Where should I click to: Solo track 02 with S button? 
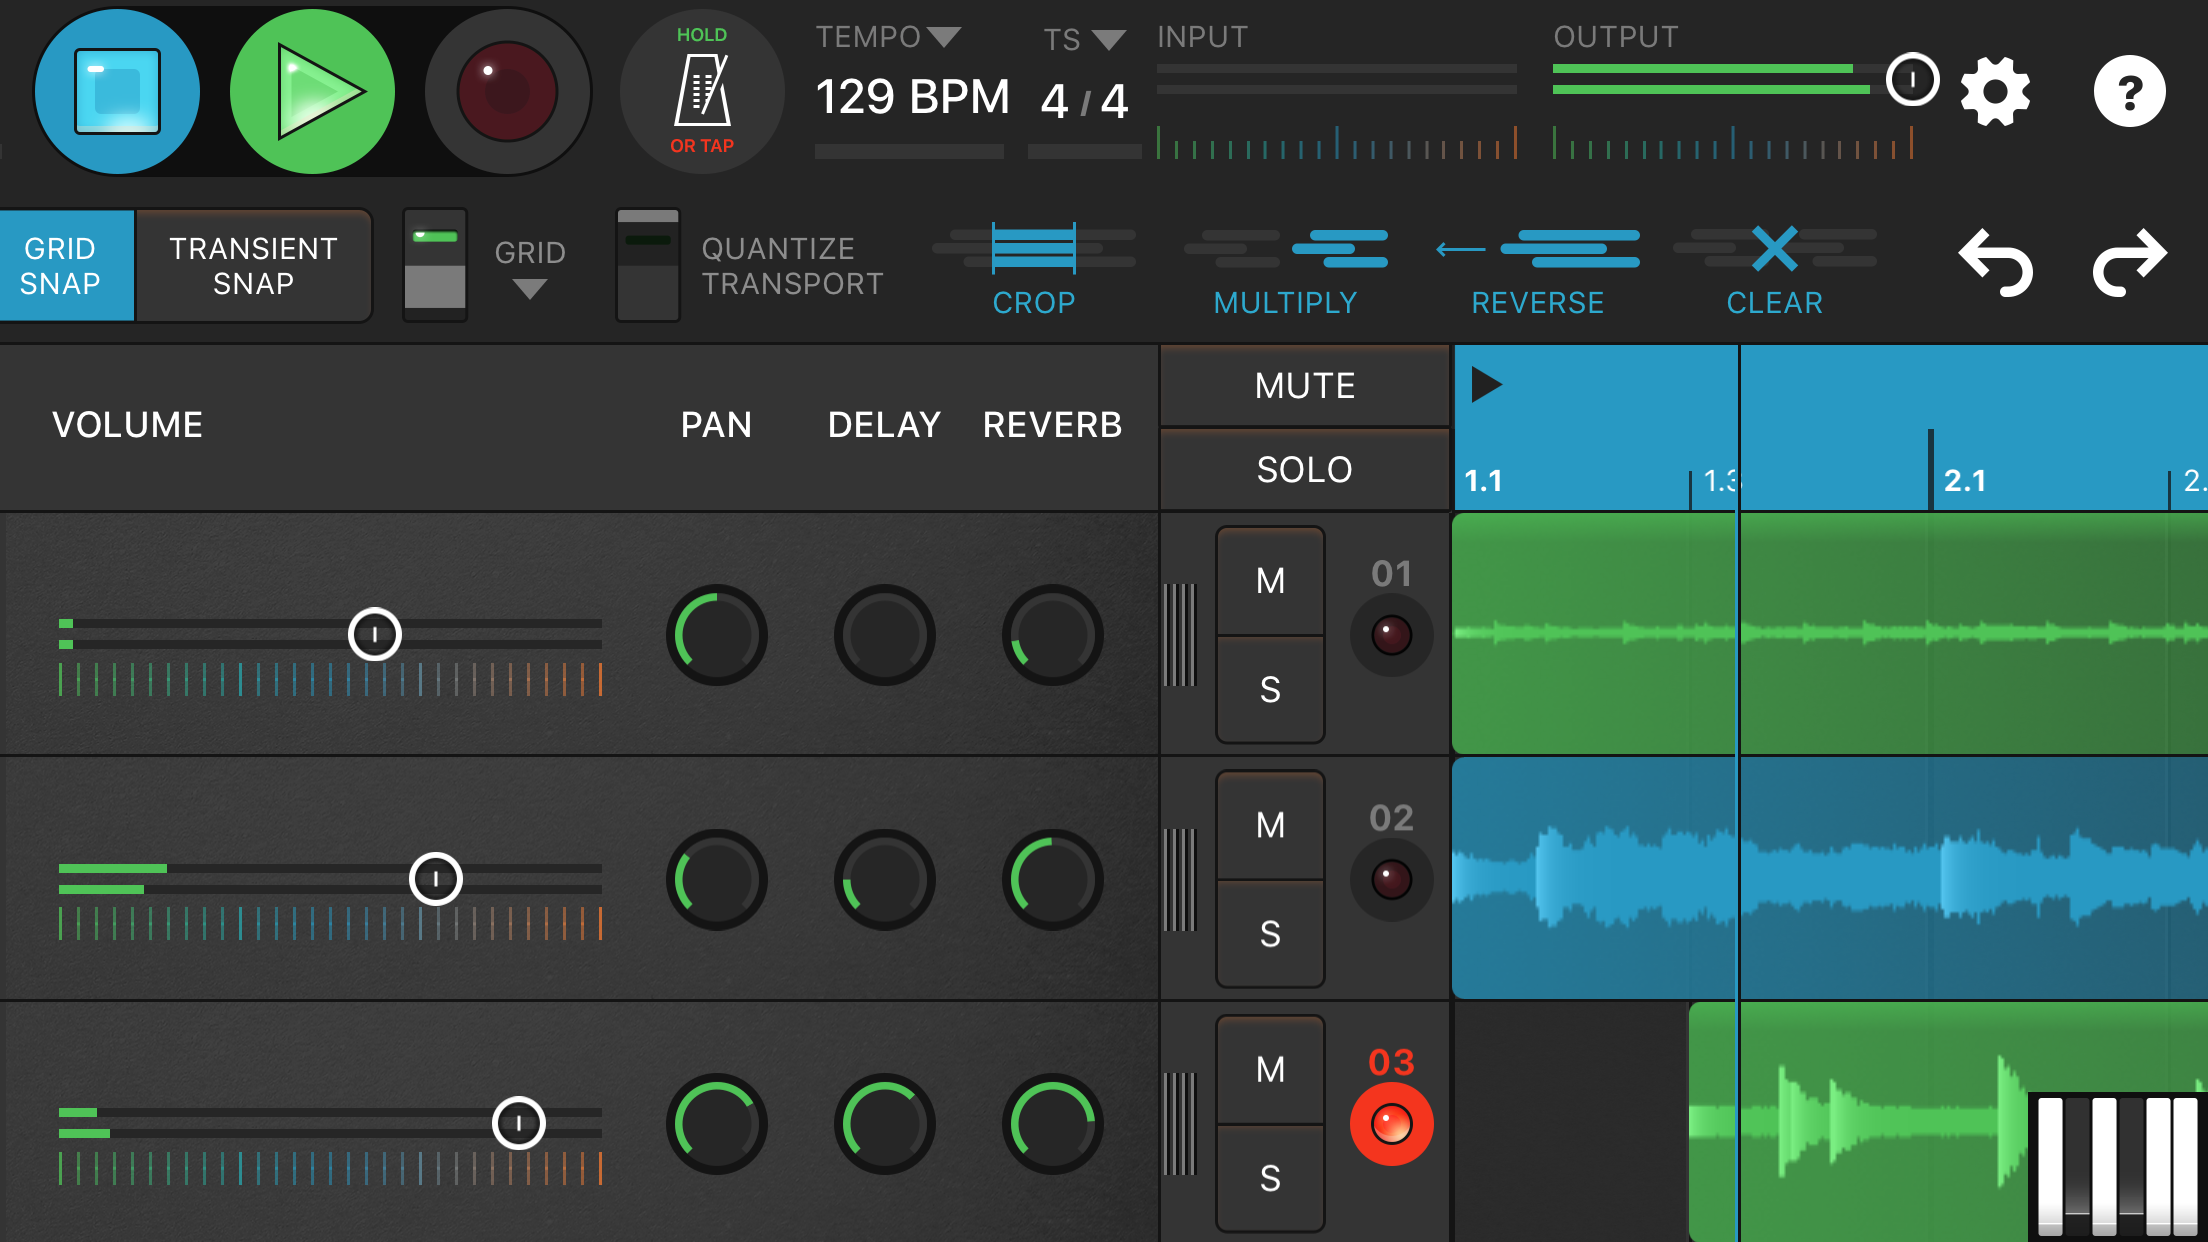1270,934
